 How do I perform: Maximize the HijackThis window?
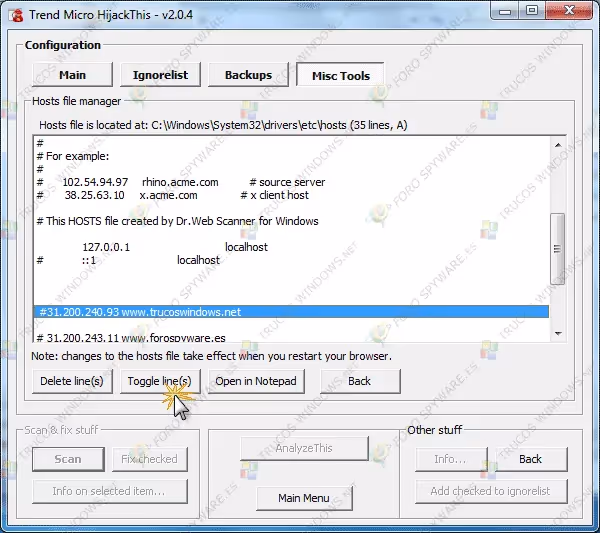tap(532, 11)
